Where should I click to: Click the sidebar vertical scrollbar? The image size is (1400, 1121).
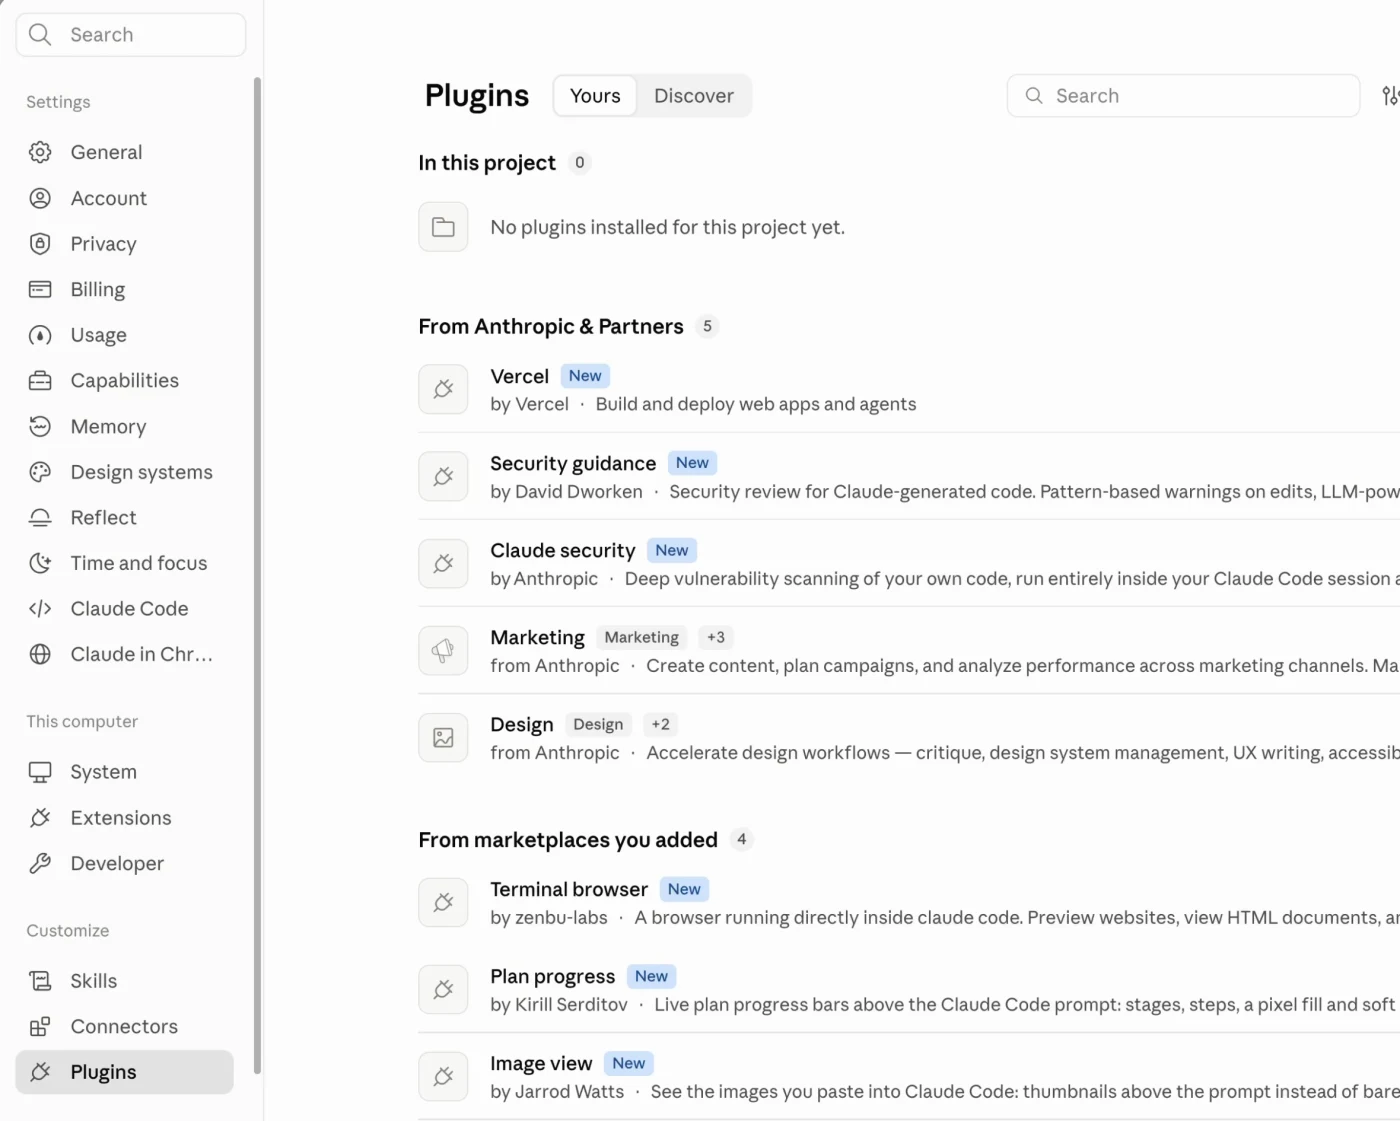(257, 575)
